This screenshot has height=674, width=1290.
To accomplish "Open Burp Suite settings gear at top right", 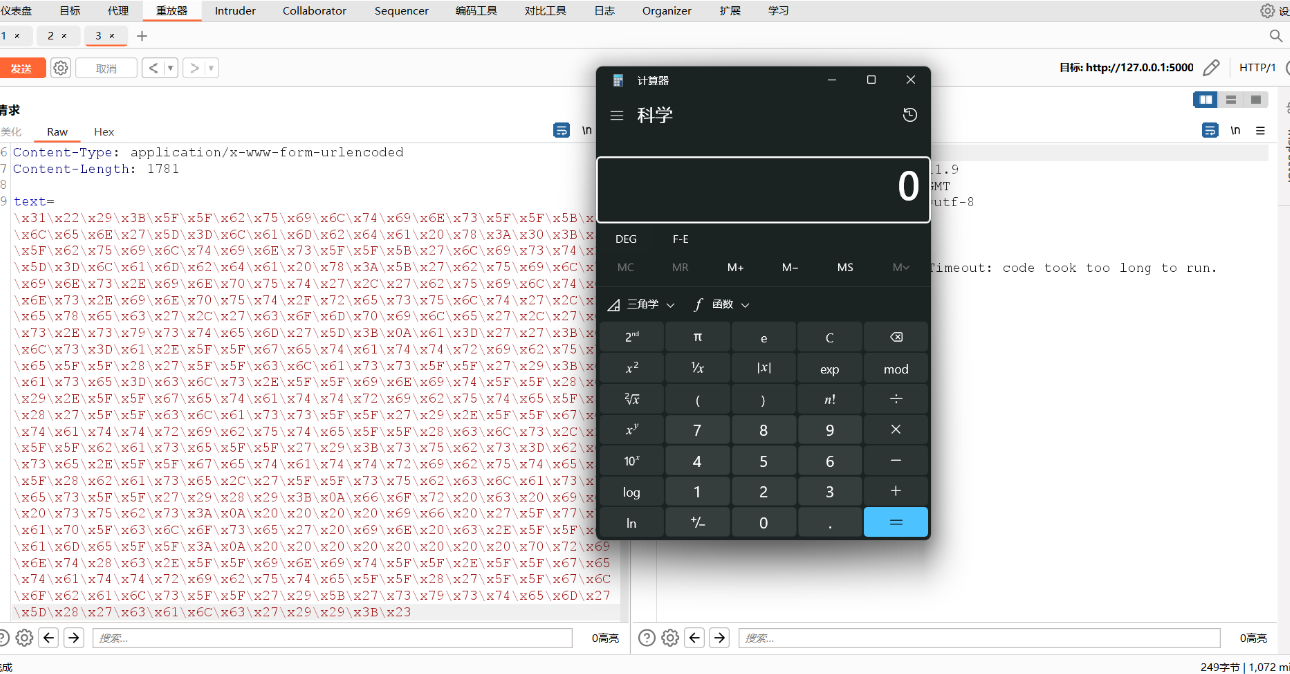I will pyautogui.click(x=1267, y=11).
